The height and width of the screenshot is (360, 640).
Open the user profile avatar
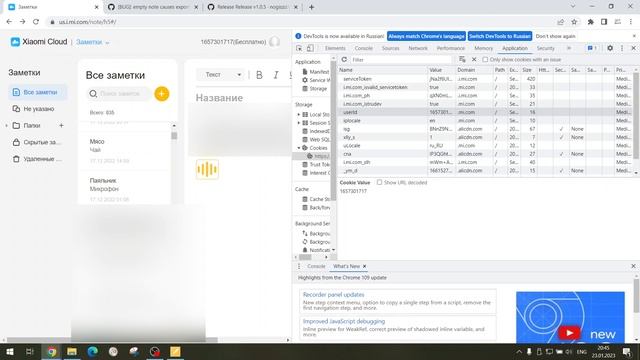coord(274,42)
